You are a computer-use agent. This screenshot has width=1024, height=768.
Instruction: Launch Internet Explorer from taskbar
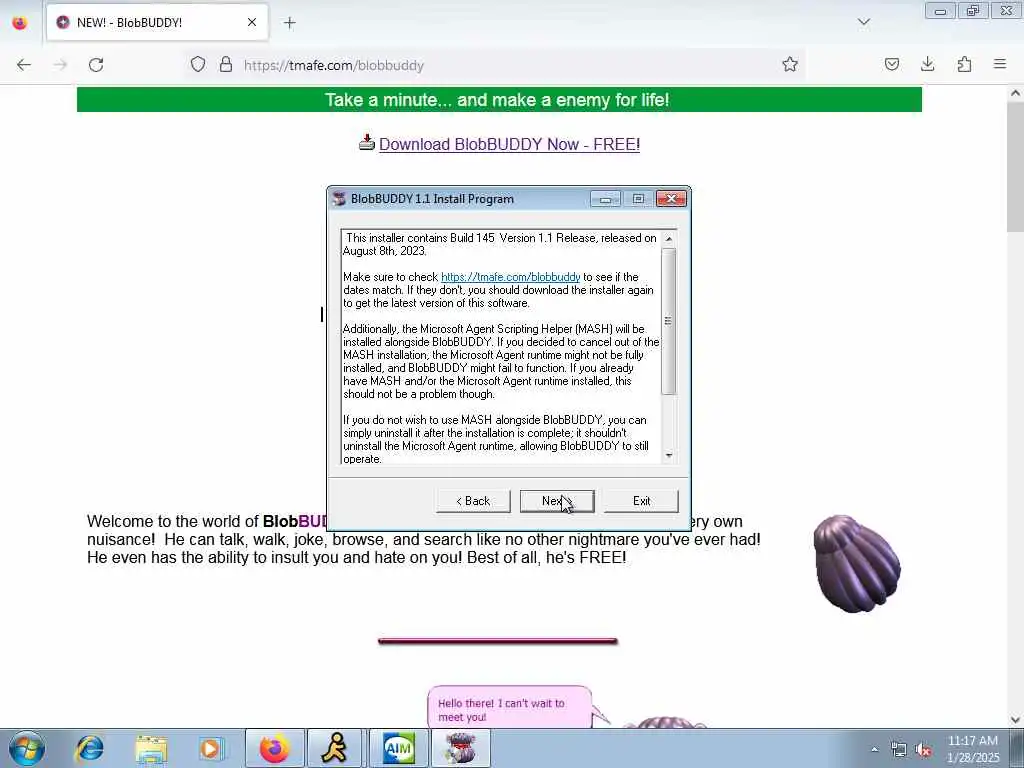click(x=89, y=748)
